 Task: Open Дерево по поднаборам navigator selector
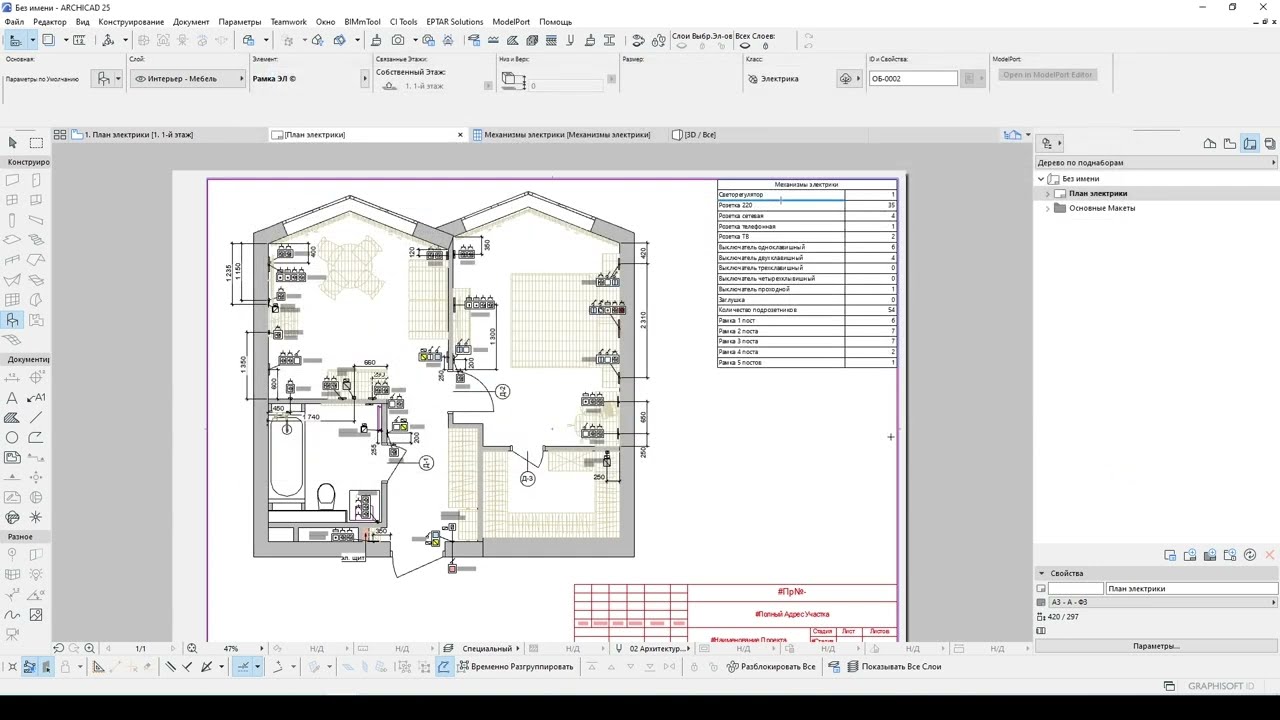pos(1156,162)
